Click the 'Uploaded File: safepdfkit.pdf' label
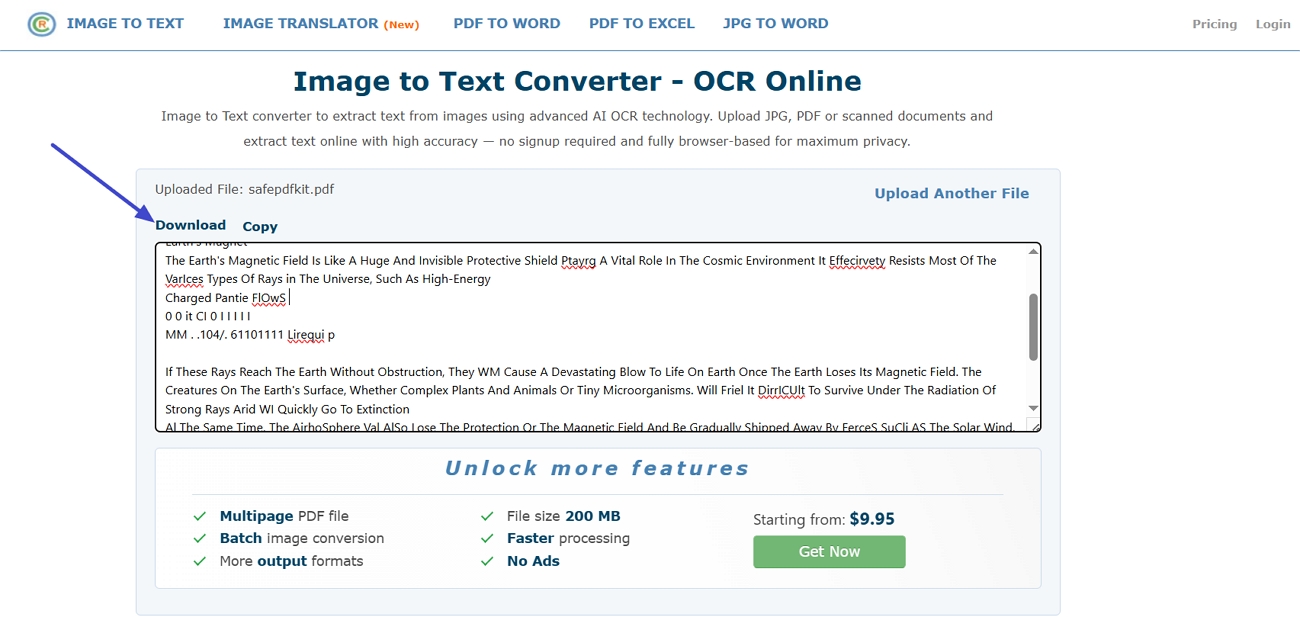 click(244, 189)
